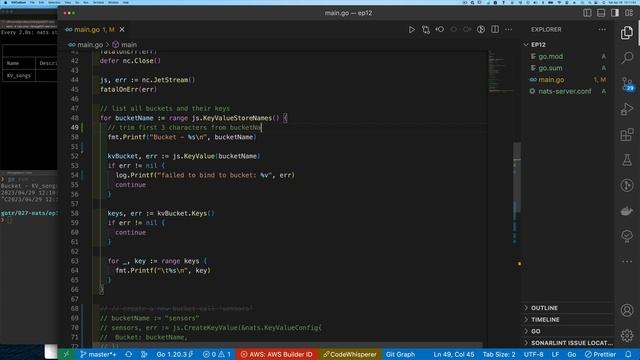
Task: Open Testing flask view
Action: coord(627,160)
